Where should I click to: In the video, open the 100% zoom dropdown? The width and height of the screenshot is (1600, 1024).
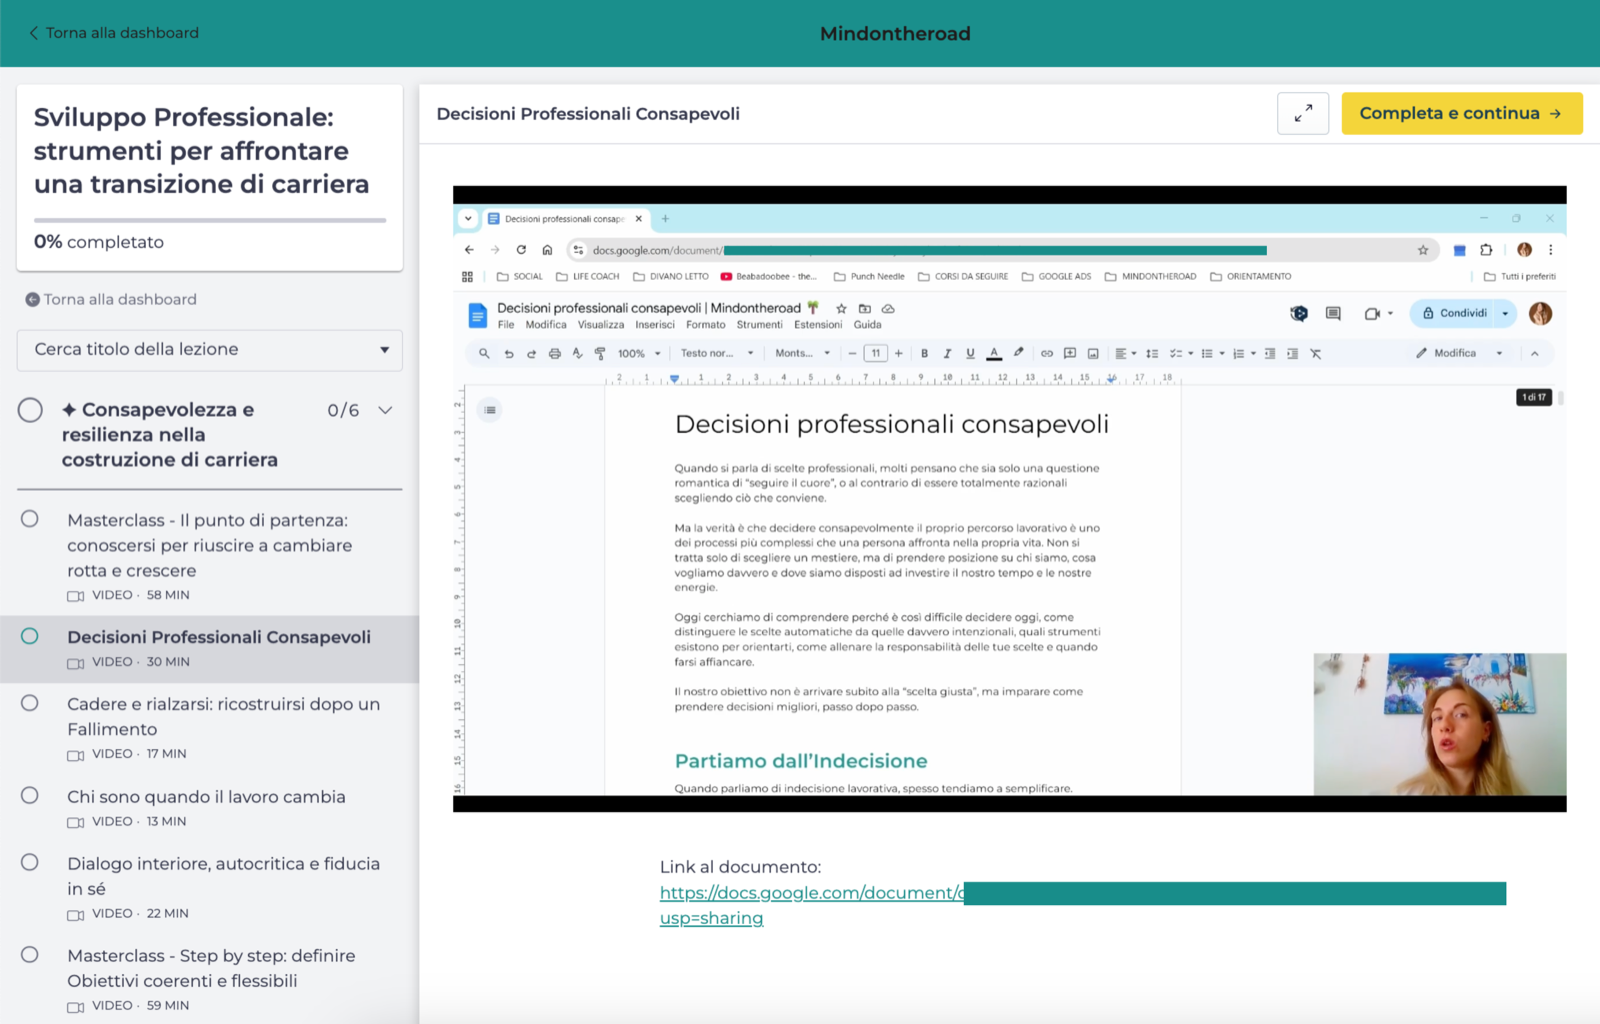click(640, 353)
